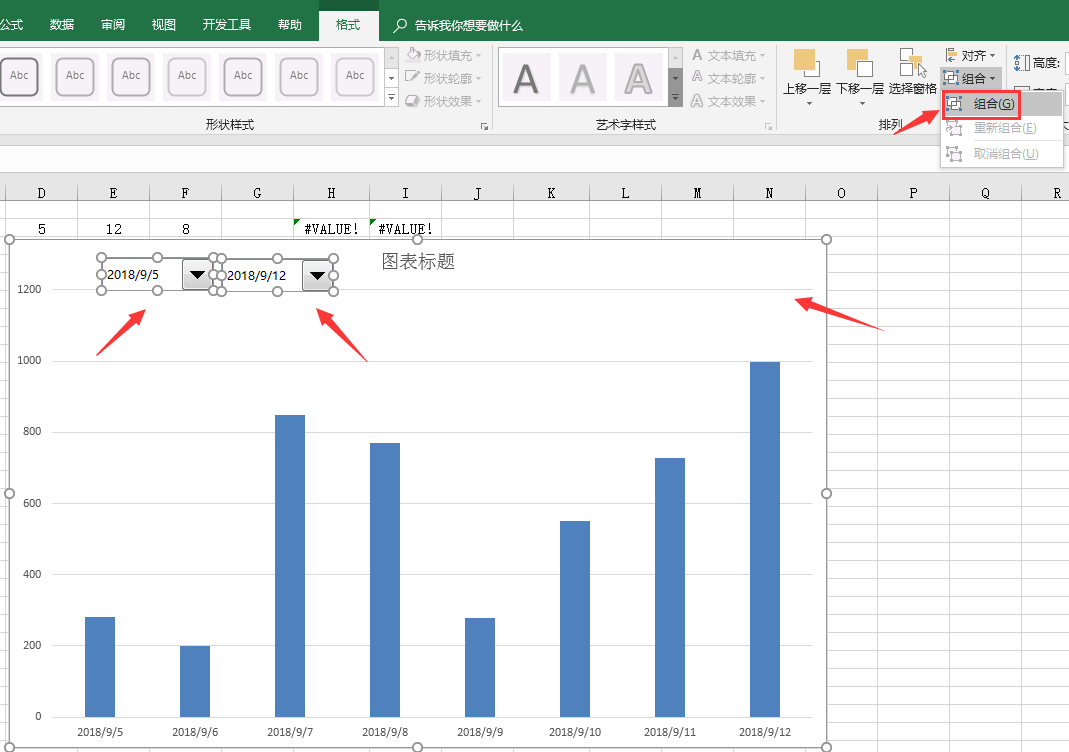This screenshot has width=1069, height=752.
Task: Click the cell containing 12 in column E
Action: point(113,229)
